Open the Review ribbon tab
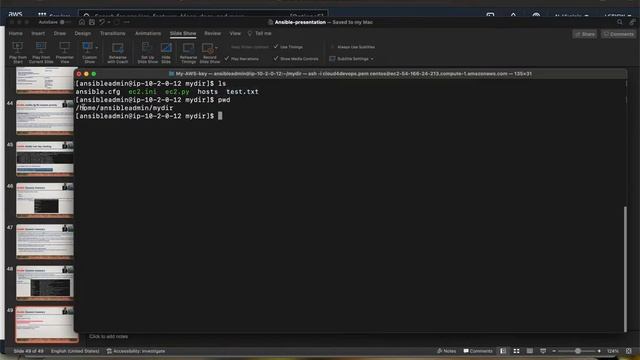This screenshot has width=640, height=360. coord(212,33)
